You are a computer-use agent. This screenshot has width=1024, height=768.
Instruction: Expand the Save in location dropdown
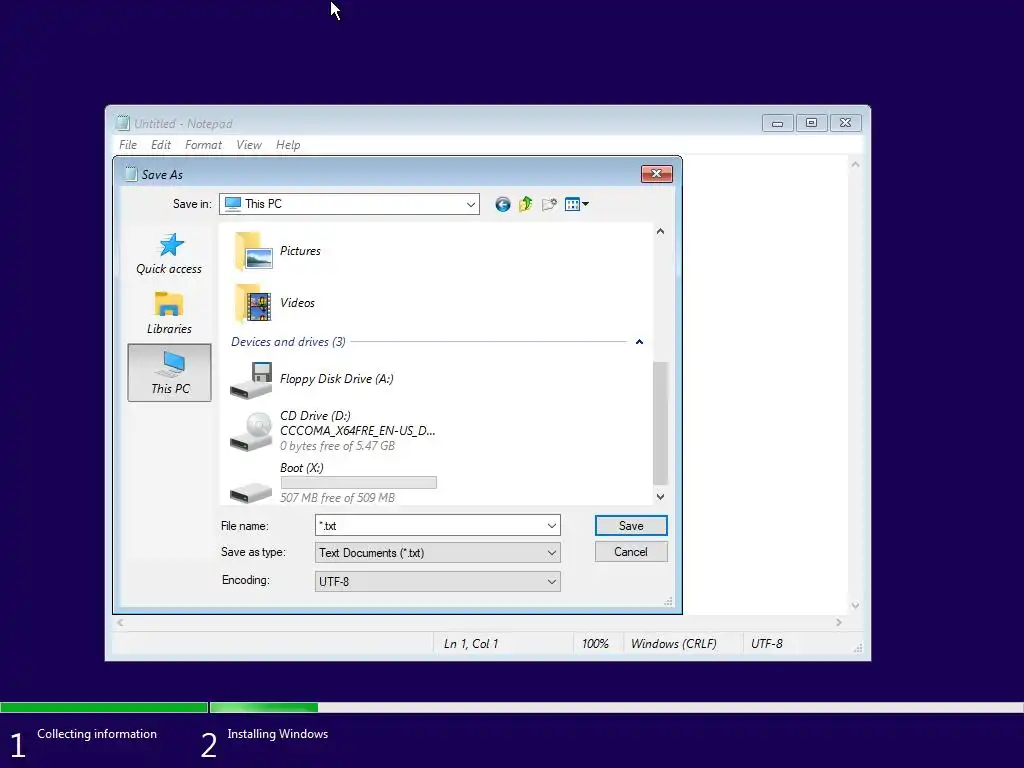pyautogui.click(x=470, y=204)
